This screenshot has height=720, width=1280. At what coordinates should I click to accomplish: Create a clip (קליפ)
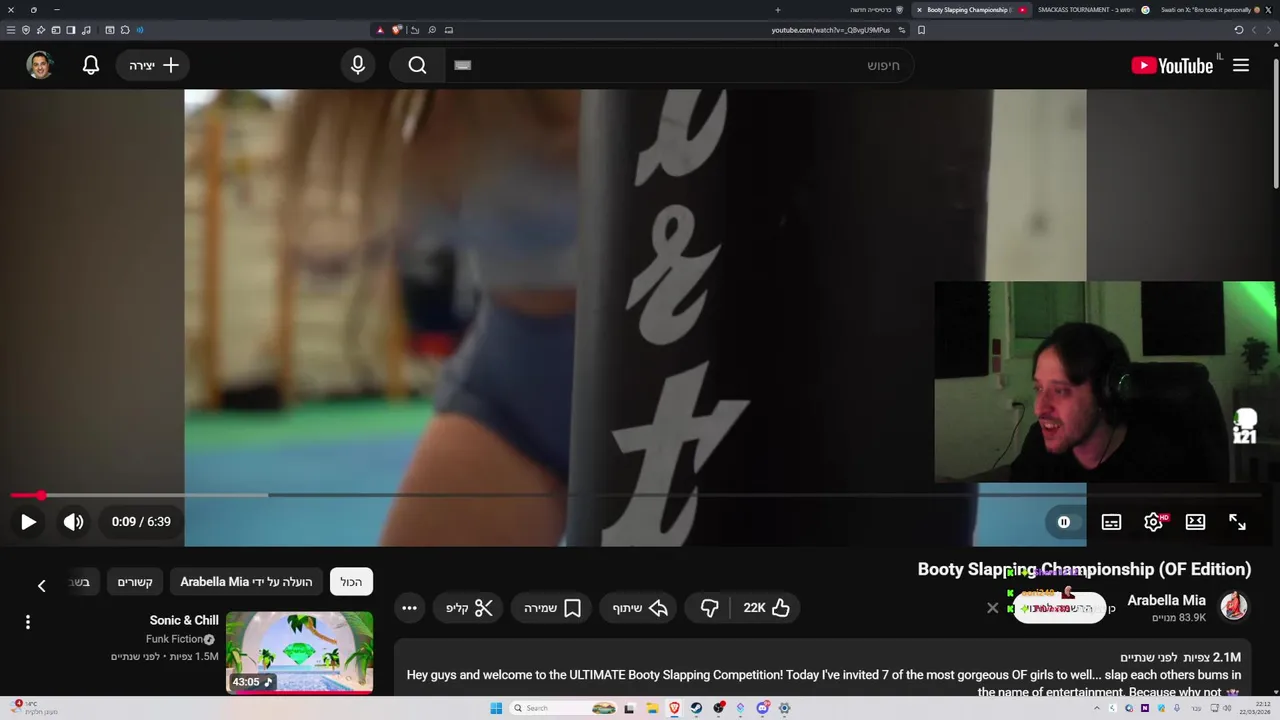470,608
